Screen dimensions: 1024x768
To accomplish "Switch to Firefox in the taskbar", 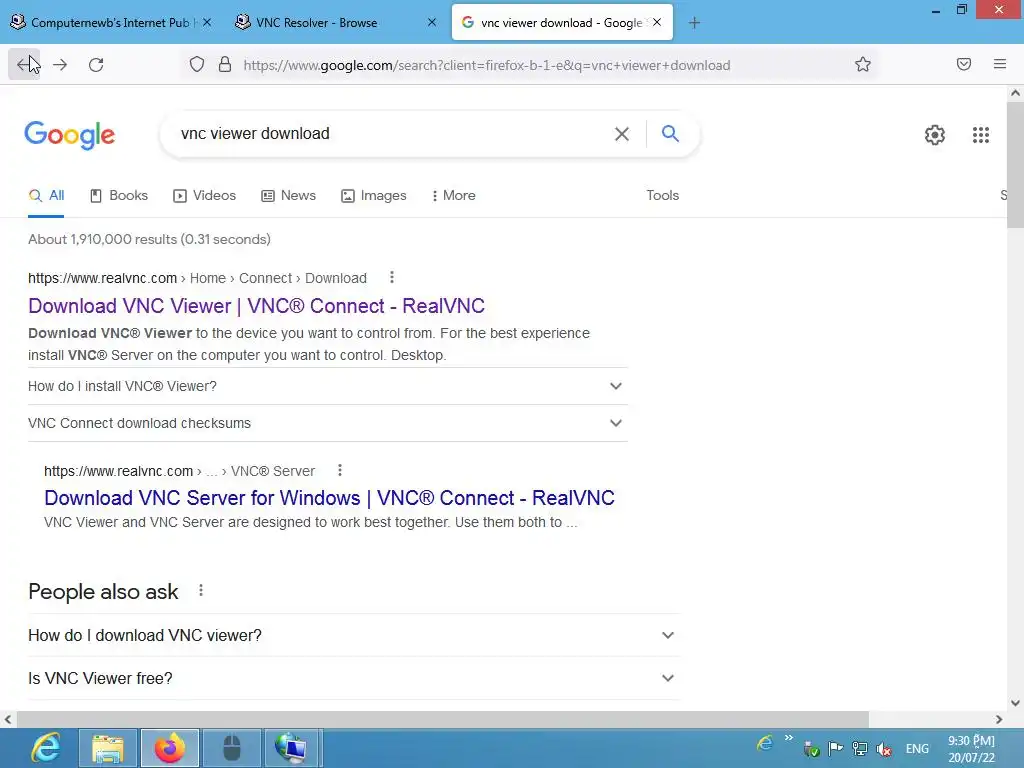I will 170,748.
